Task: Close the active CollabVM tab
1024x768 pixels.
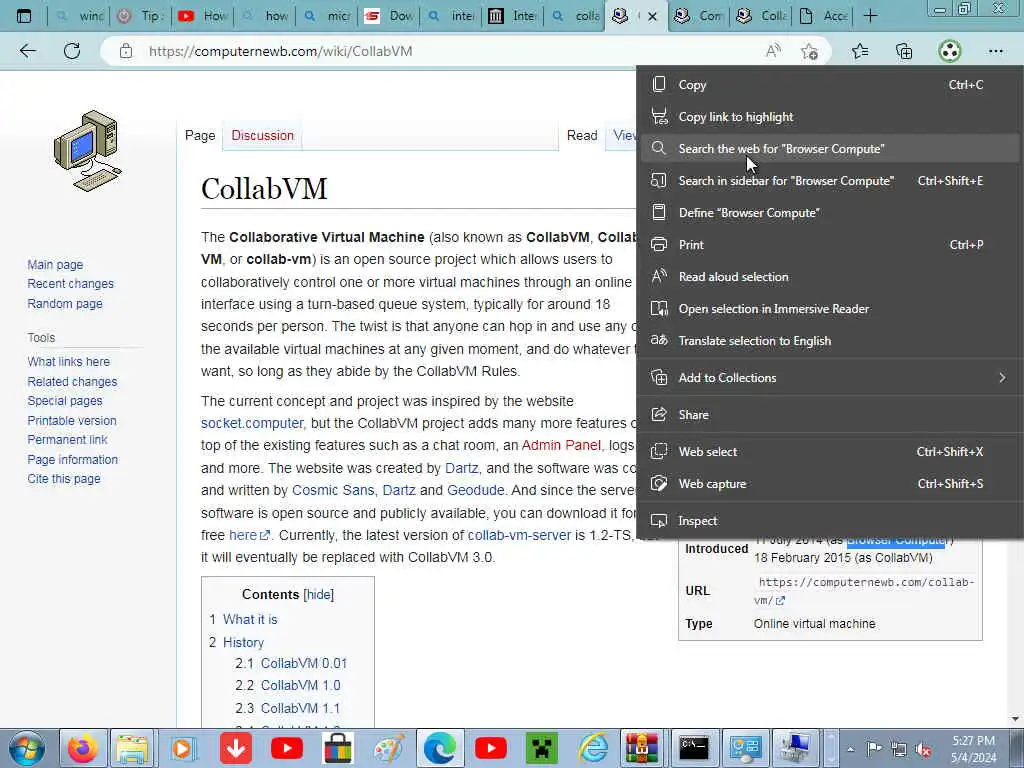Action: click(652, 16)
